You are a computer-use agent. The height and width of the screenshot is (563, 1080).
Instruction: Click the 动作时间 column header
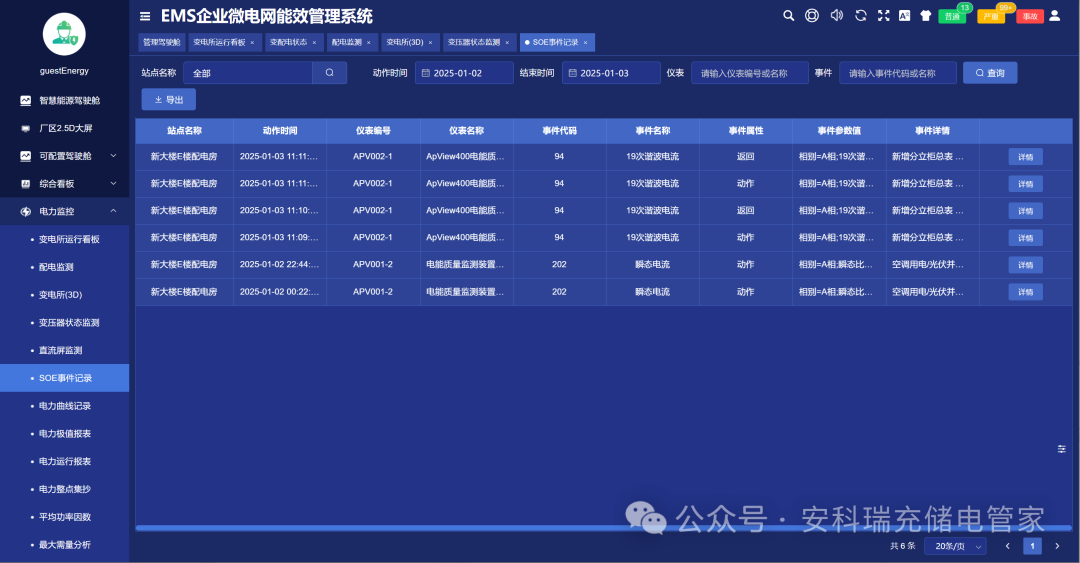pyautogui.click(x=280, y=130)
